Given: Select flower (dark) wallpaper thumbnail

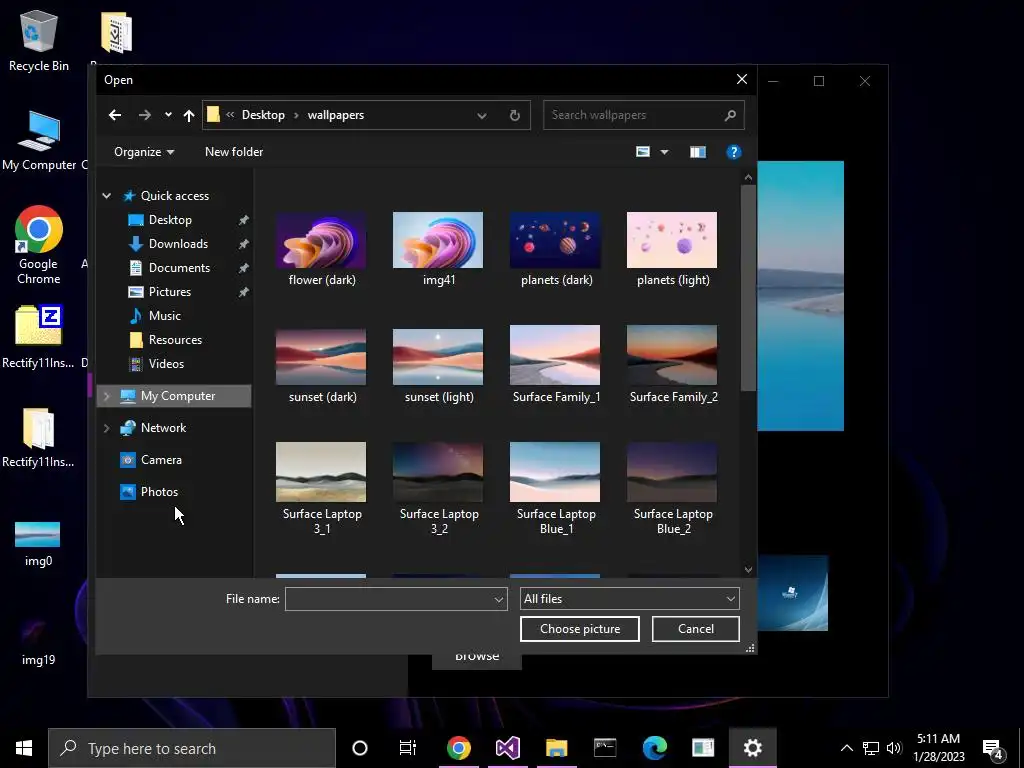Looking at the screenshot, I should click(x=321, y=240).
